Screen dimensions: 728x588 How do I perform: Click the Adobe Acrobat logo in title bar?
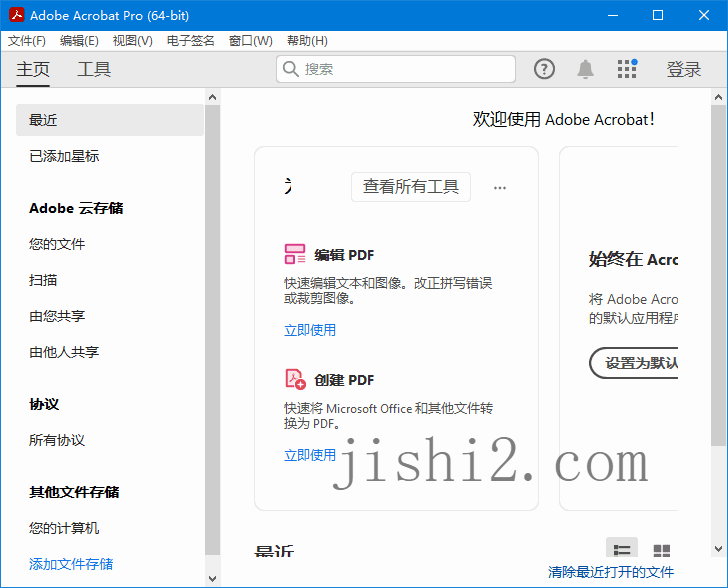pyautogui.click(x=17, y=15)
